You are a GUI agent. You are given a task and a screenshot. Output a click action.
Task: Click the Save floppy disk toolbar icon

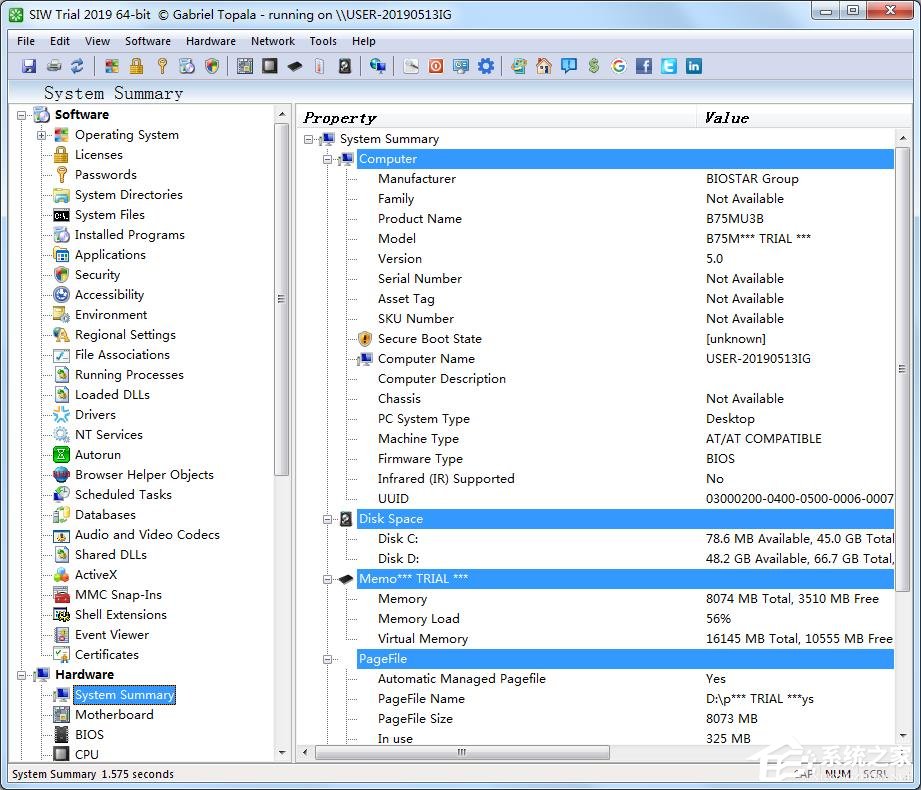point(29,66)
